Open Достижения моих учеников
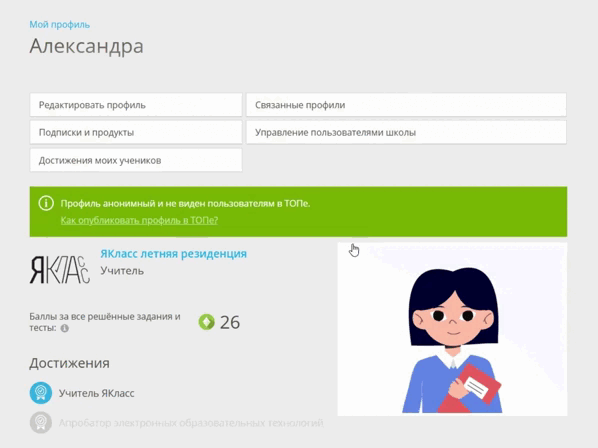598x448 pixels. point(136,160)
